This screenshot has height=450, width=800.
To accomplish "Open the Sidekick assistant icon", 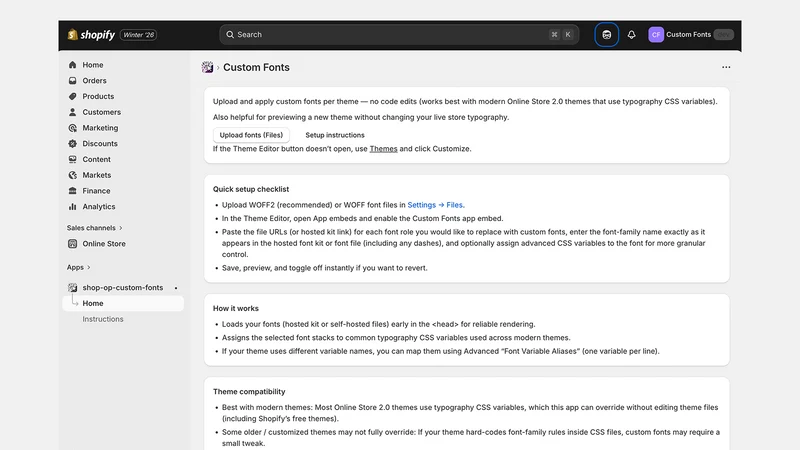I will pos(607,35).
